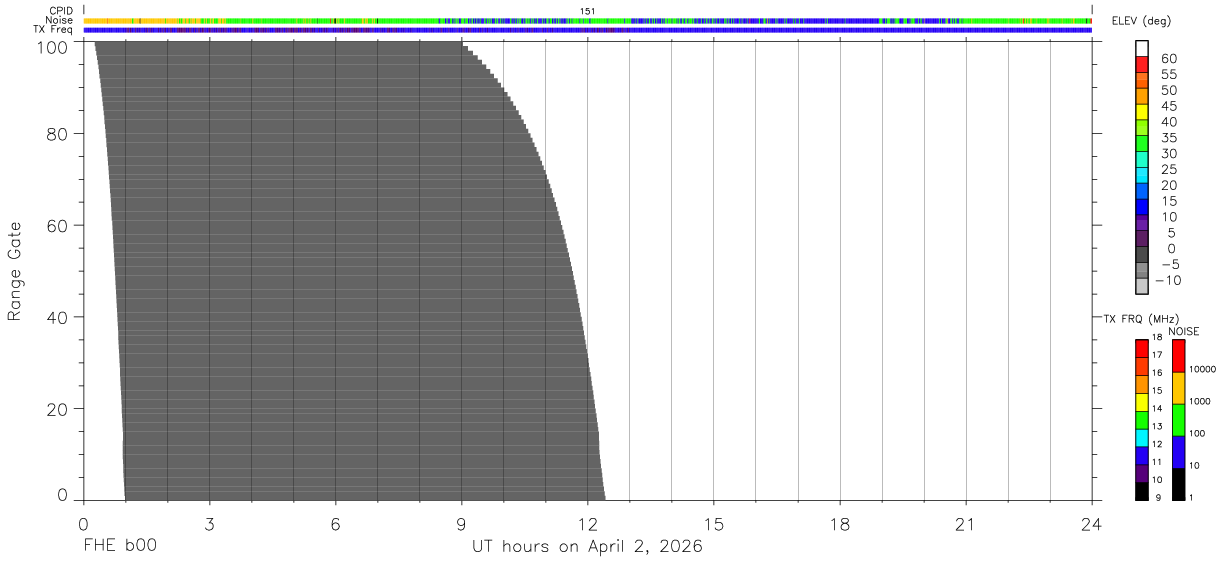Image resolution: width=1228 pixels, height=567 pixels.
Task: Click the 14 label on TX FRQ colorbar
Action: coord(1157,408)
